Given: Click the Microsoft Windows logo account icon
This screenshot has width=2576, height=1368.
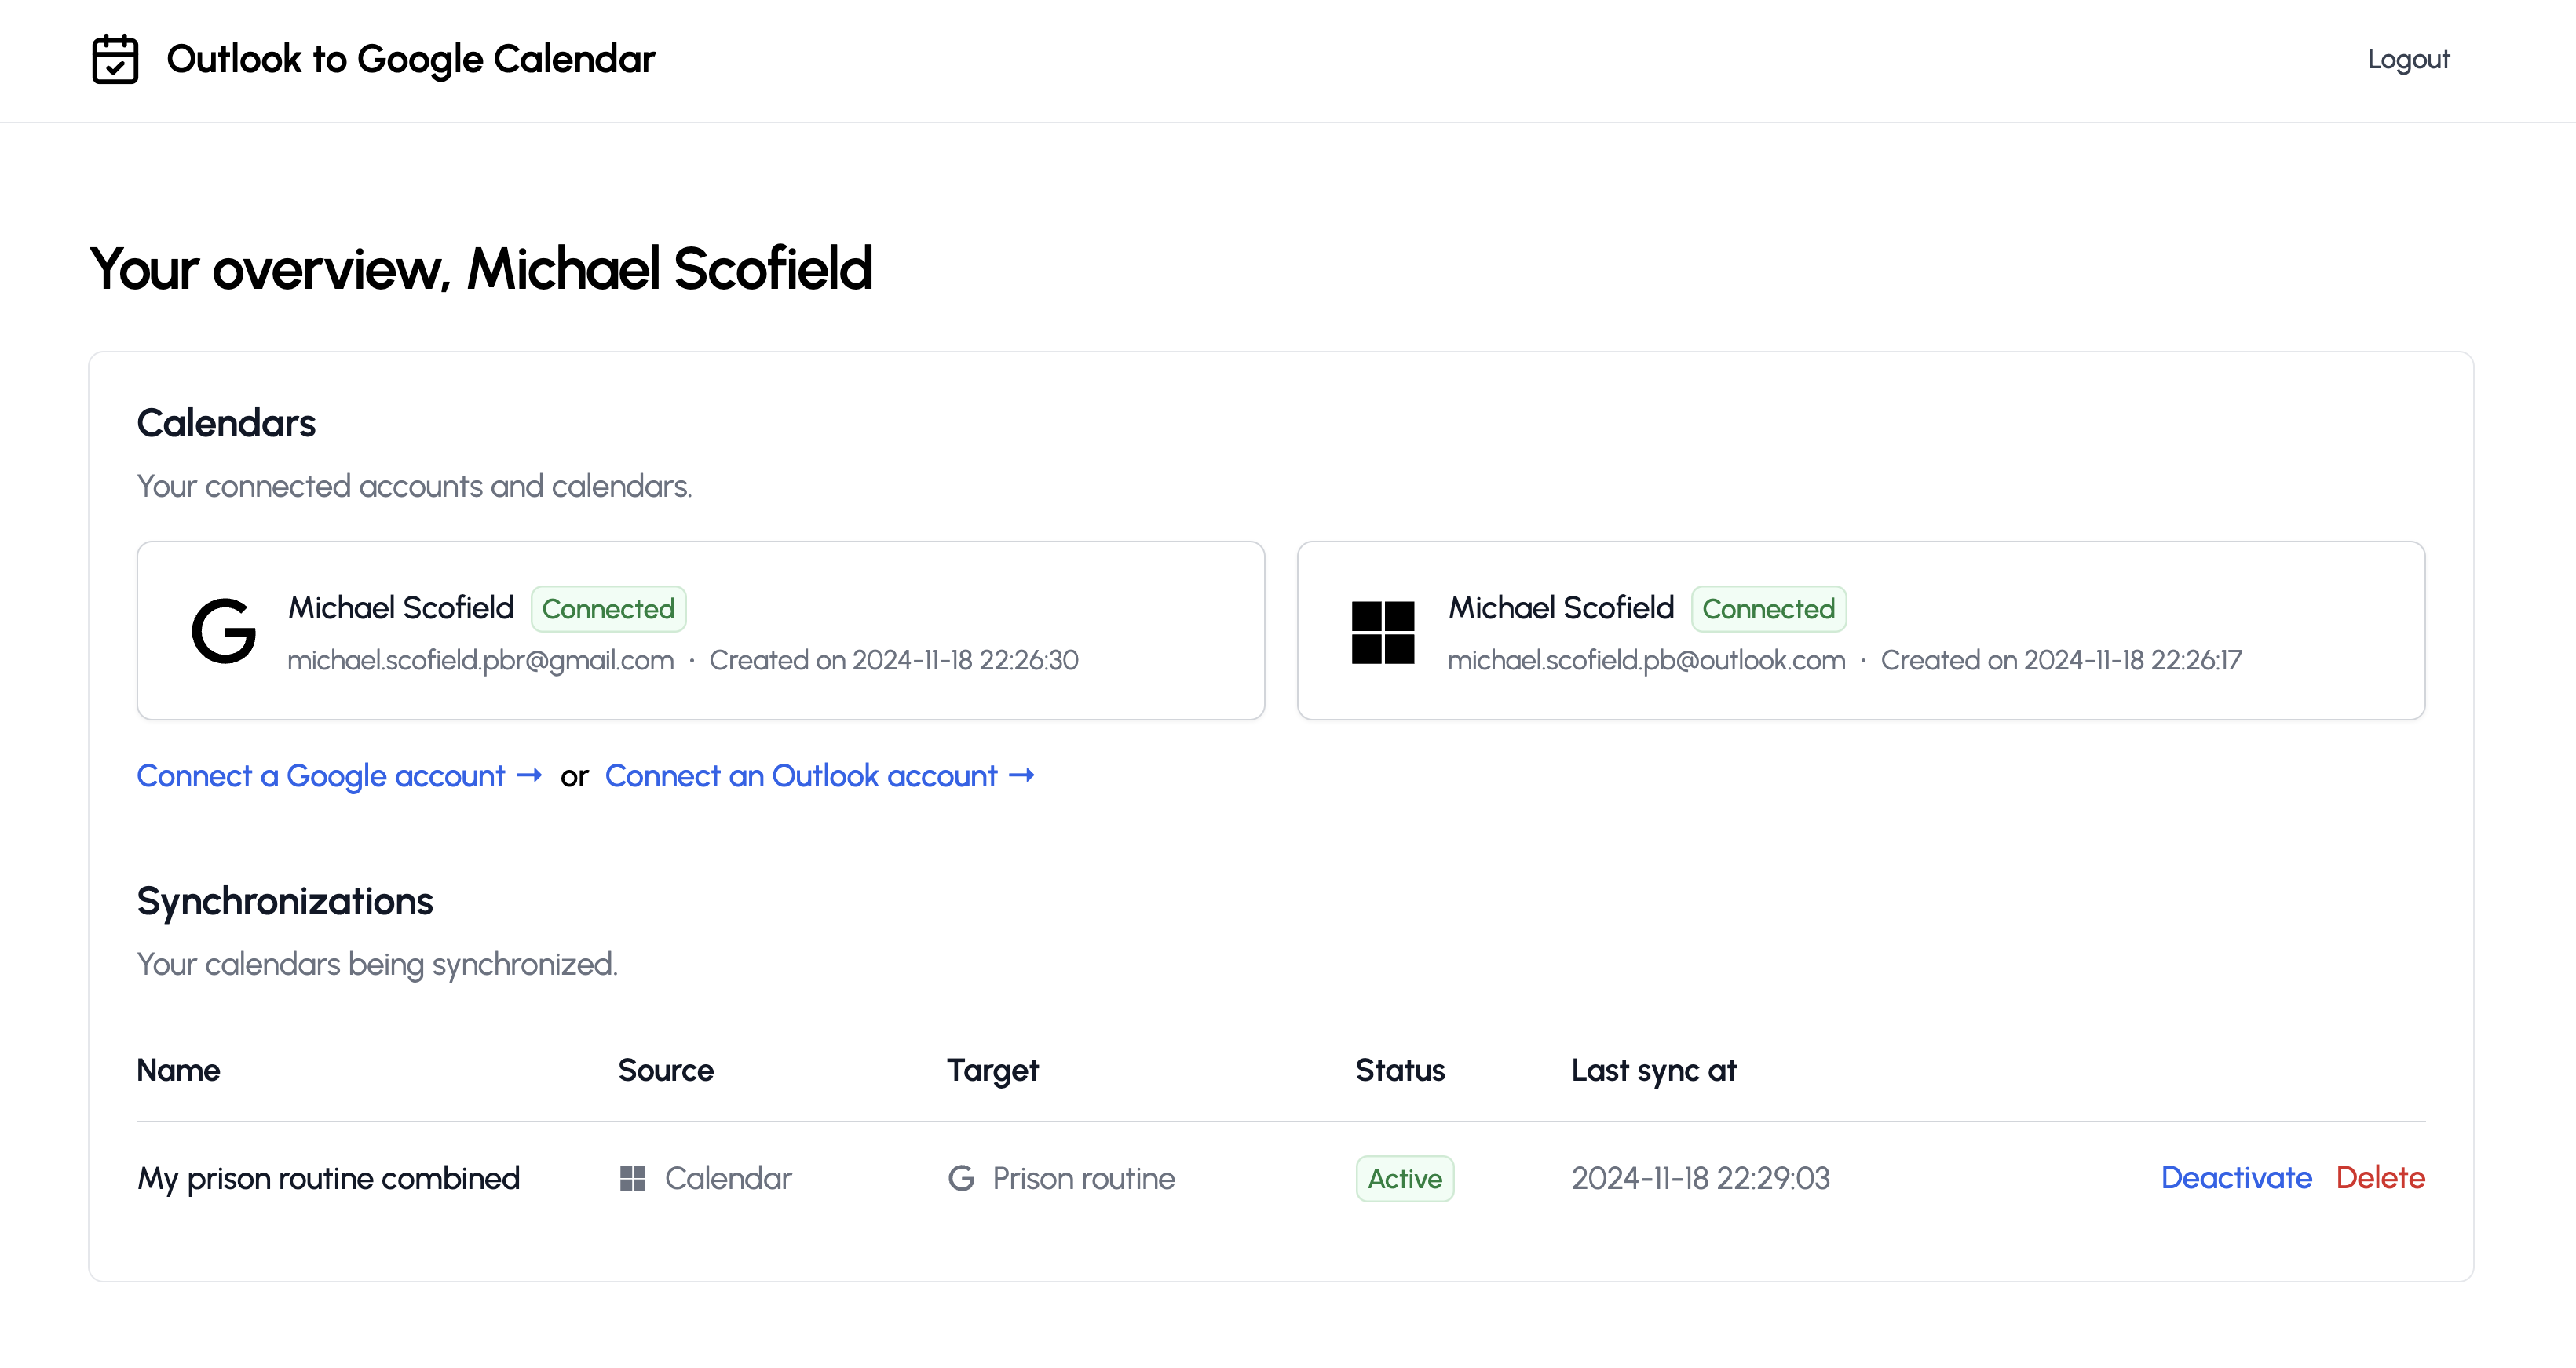Looking at the screenshot, I should point(1383,632).
